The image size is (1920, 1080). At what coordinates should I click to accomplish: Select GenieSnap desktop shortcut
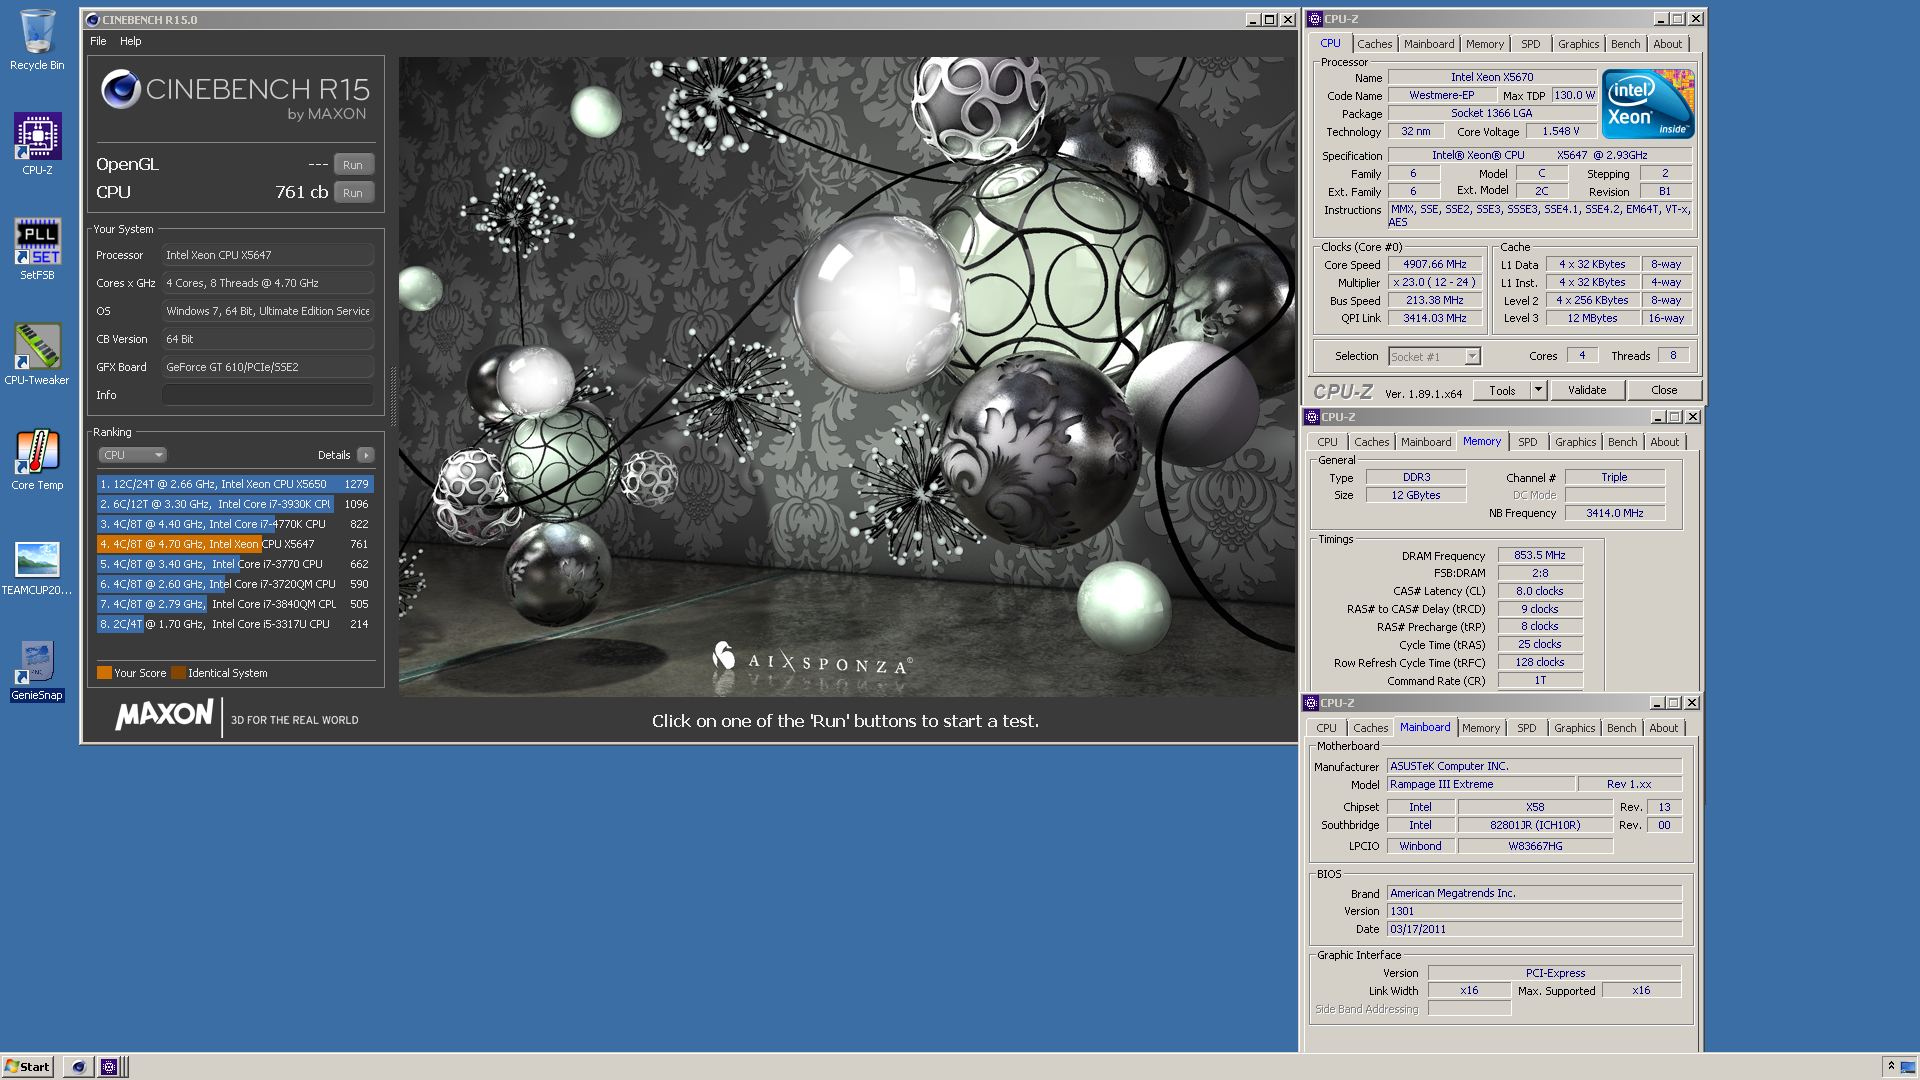(37, 671)
